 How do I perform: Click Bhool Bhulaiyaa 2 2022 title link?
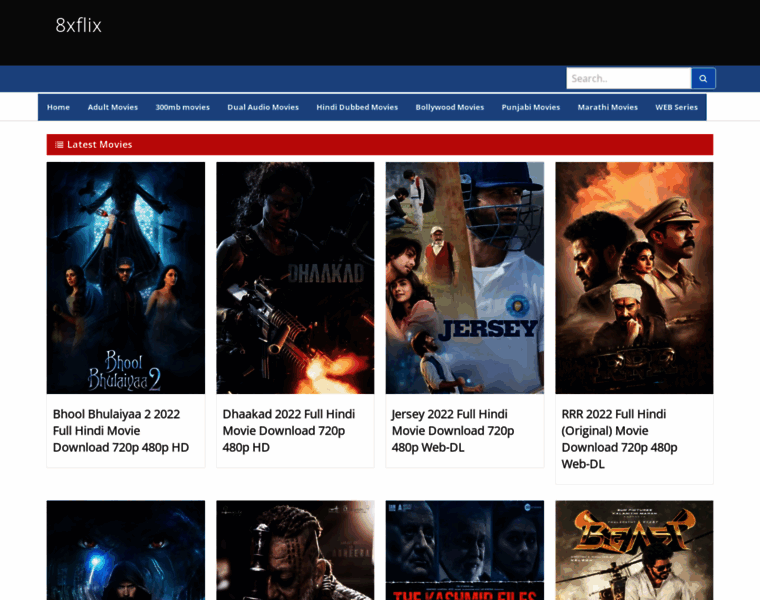click(x=121, y=431)
